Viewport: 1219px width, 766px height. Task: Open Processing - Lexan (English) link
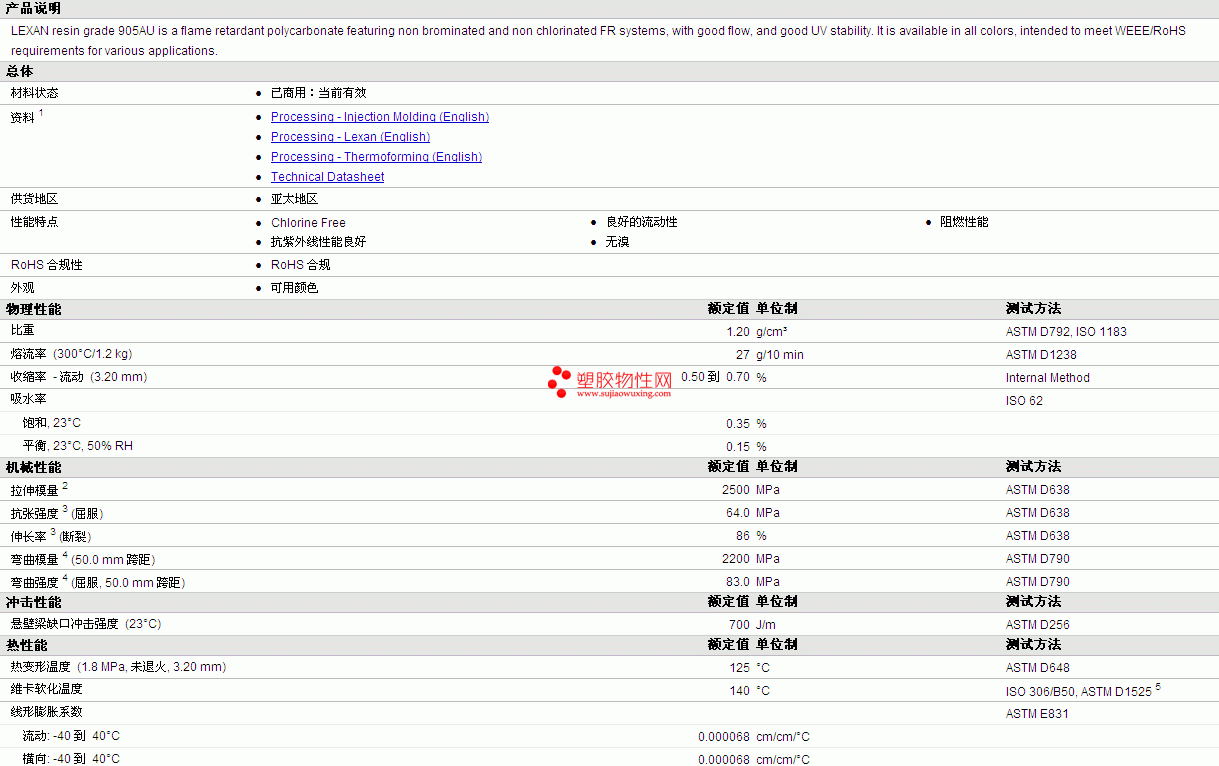(350, 137)
